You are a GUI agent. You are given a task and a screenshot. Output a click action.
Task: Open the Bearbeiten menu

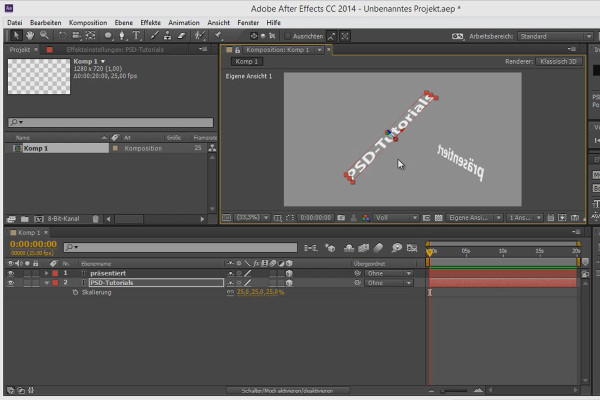(46, 23)
